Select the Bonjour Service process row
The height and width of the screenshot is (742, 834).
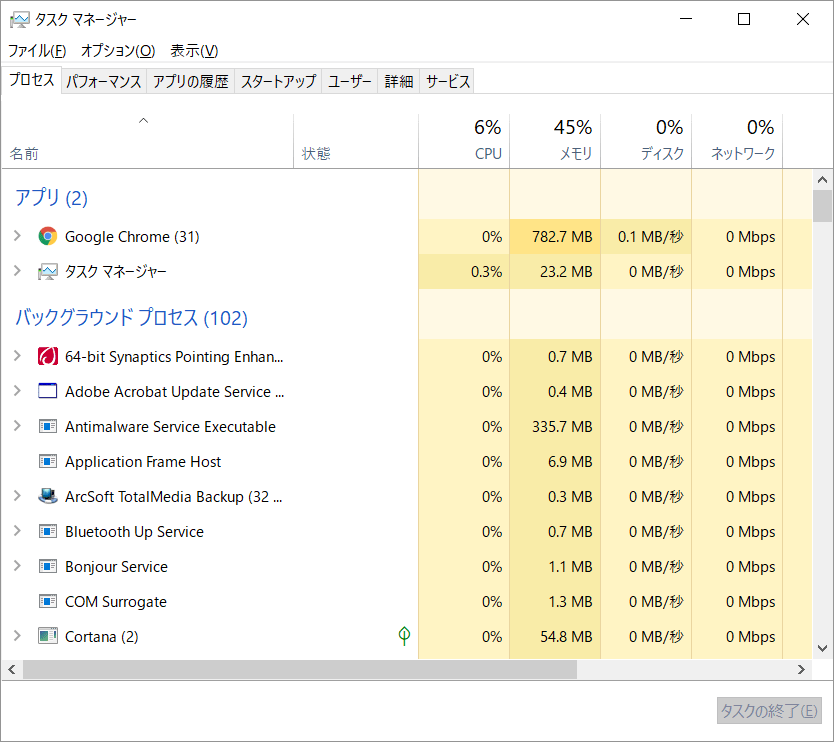[x=150, y=566]
